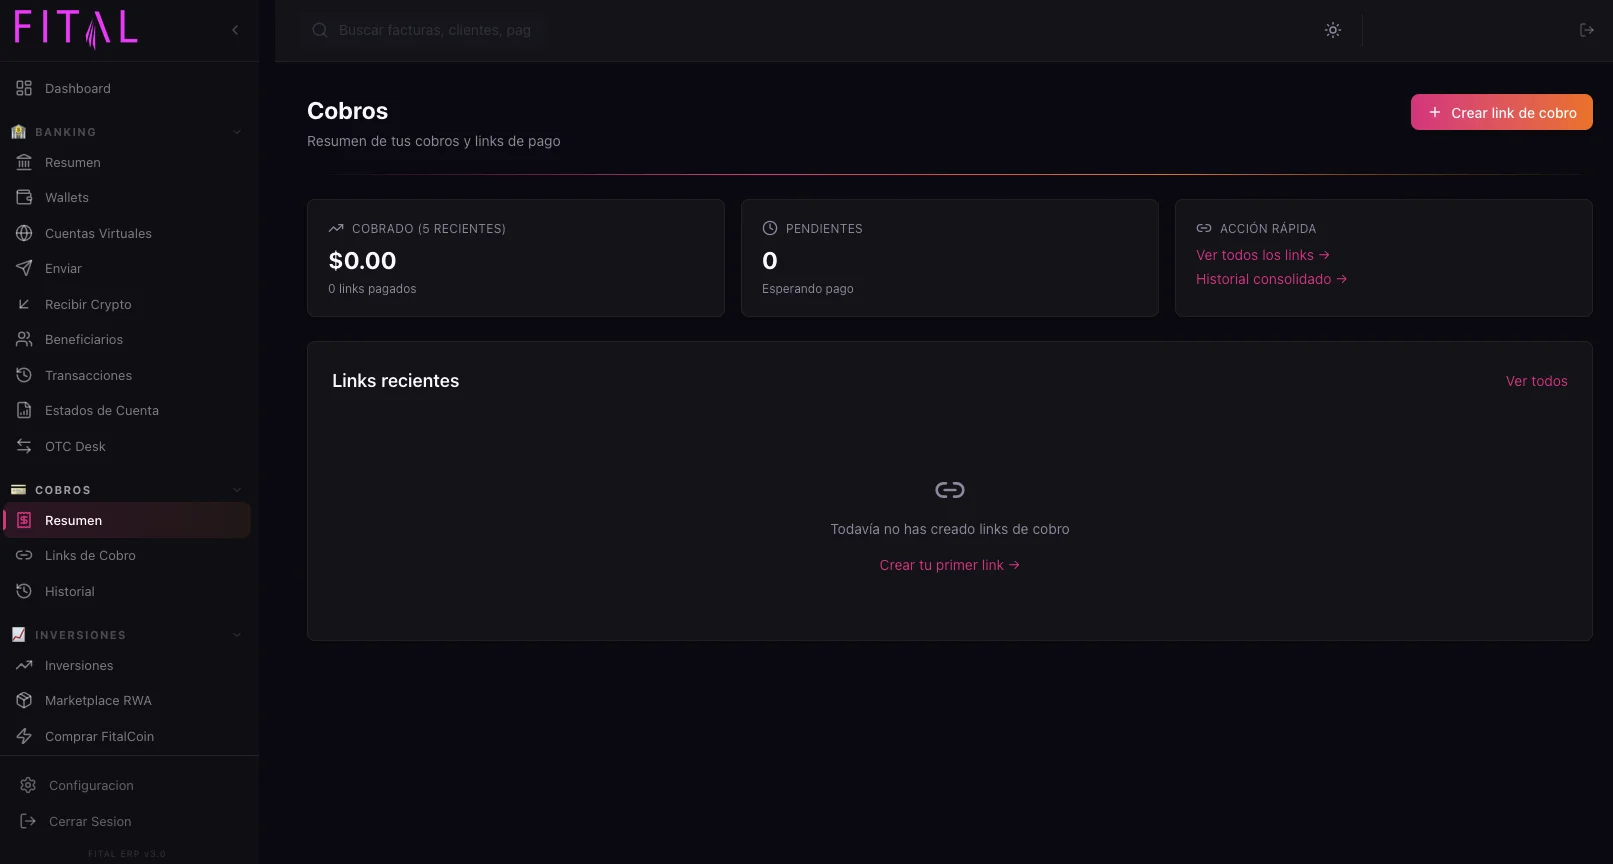Click the trending icon on COBRADO card
Screen dimensions: 1613x864
pos(336,229)
